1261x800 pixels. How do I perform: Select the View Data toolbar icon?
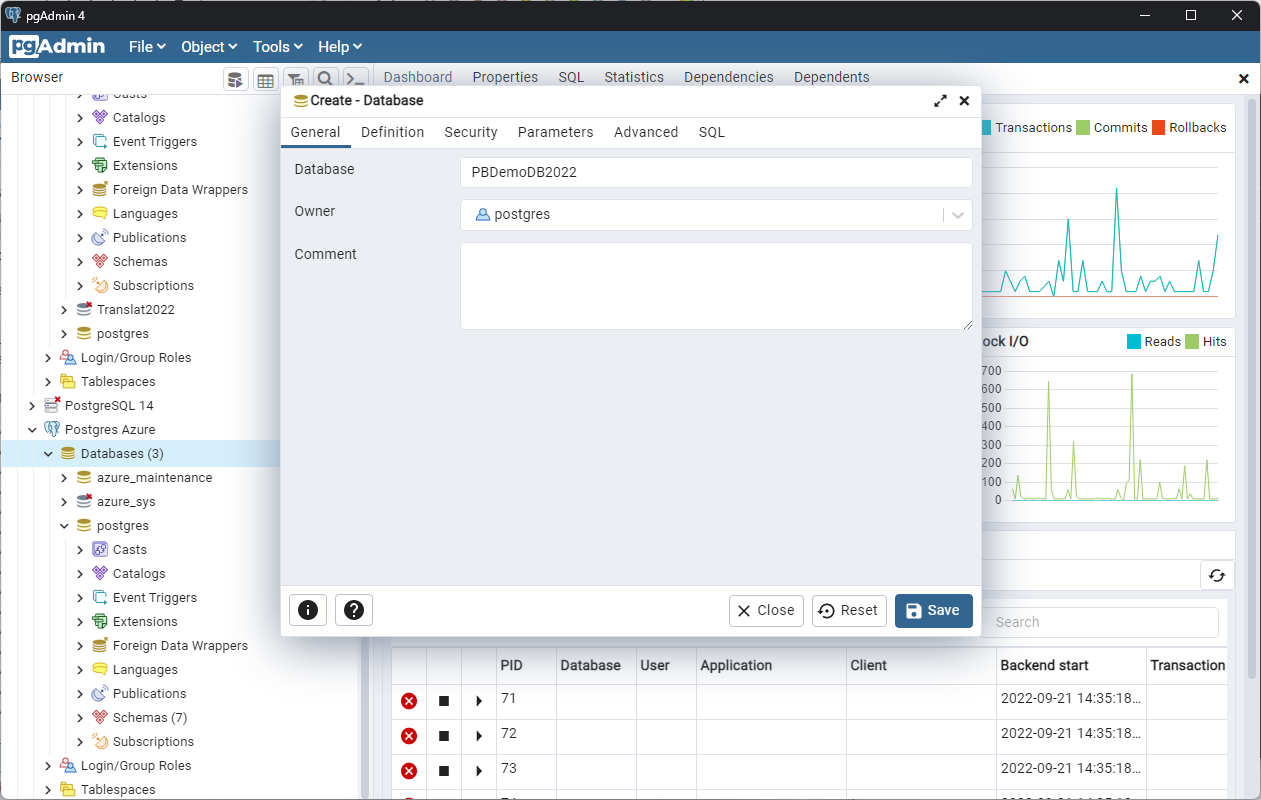click(265, 78)
